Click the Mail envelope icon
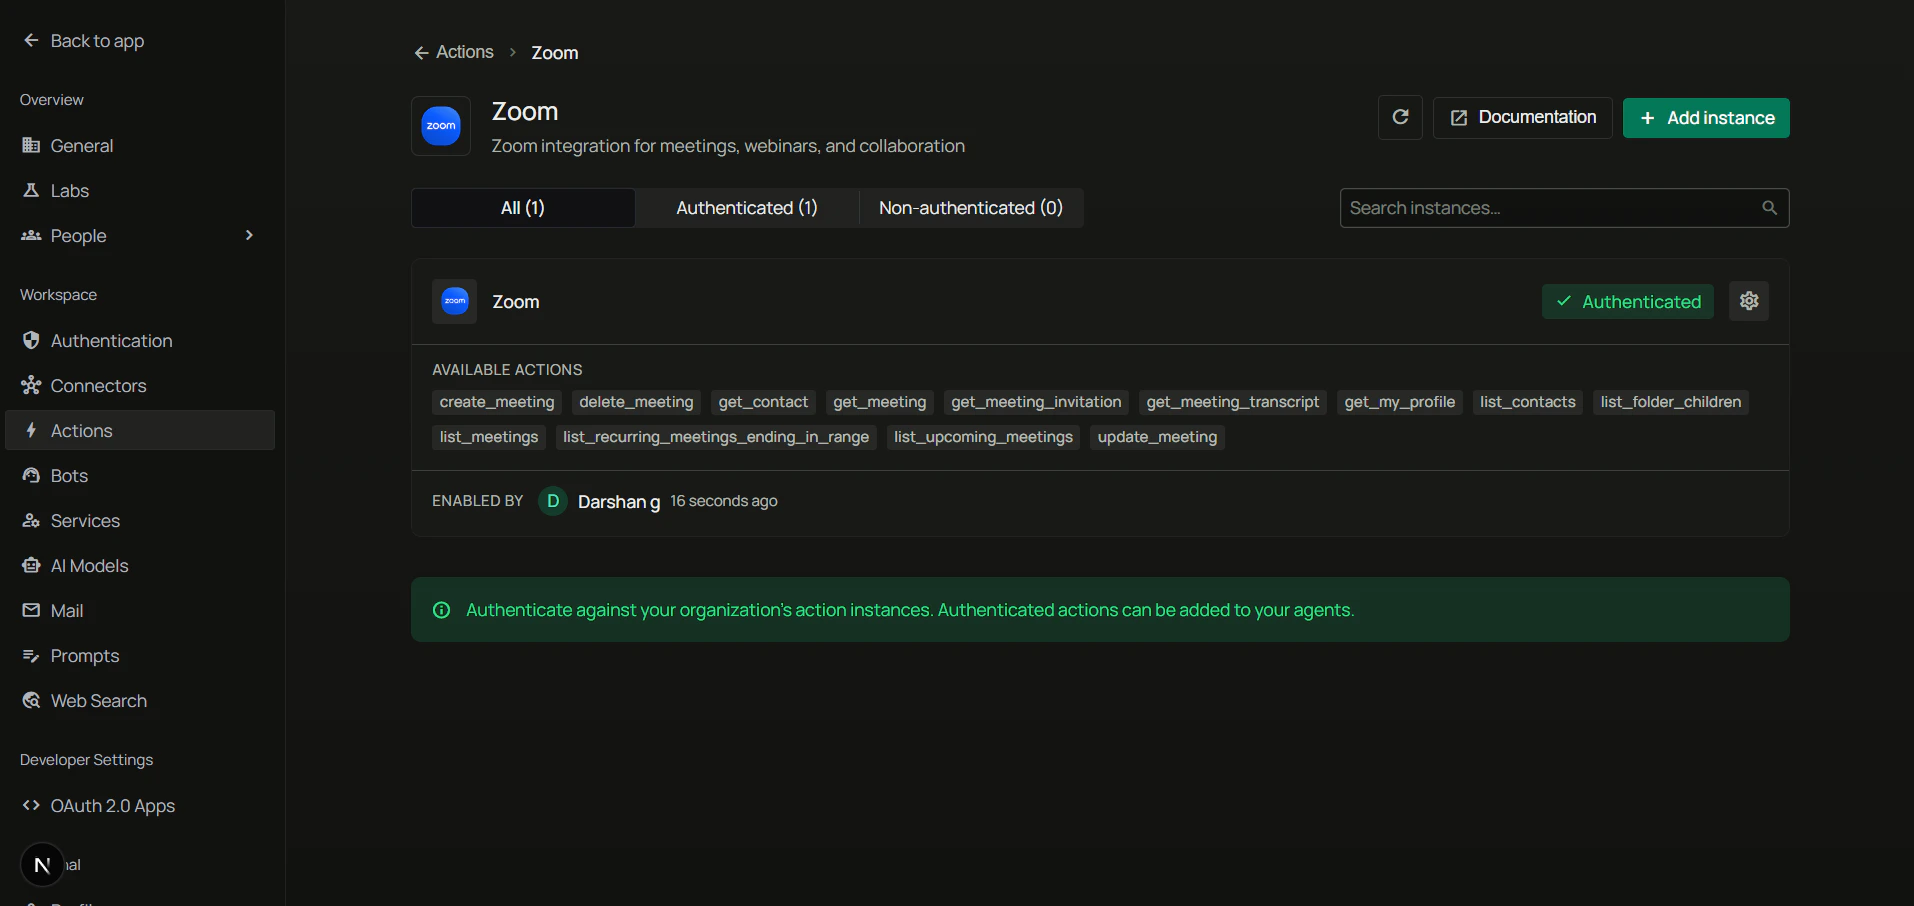 click(31, 610)
